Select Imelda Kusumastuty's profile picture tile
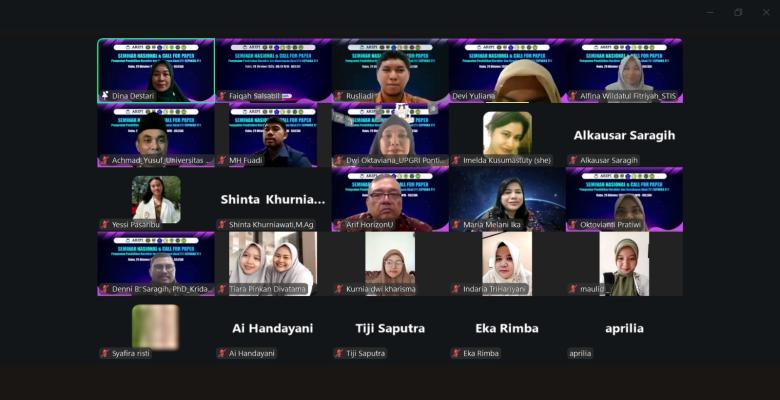 click(507, 135)
